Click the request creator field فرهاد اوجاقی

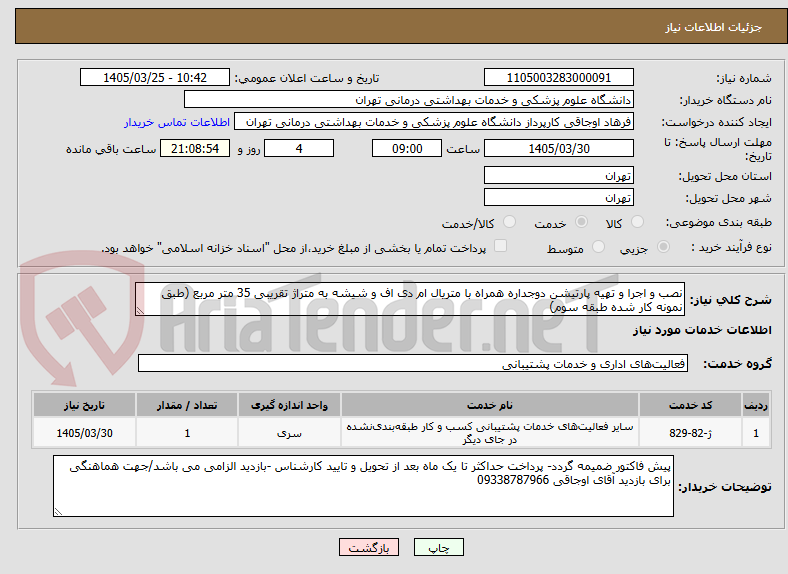[x=434, y=122]
